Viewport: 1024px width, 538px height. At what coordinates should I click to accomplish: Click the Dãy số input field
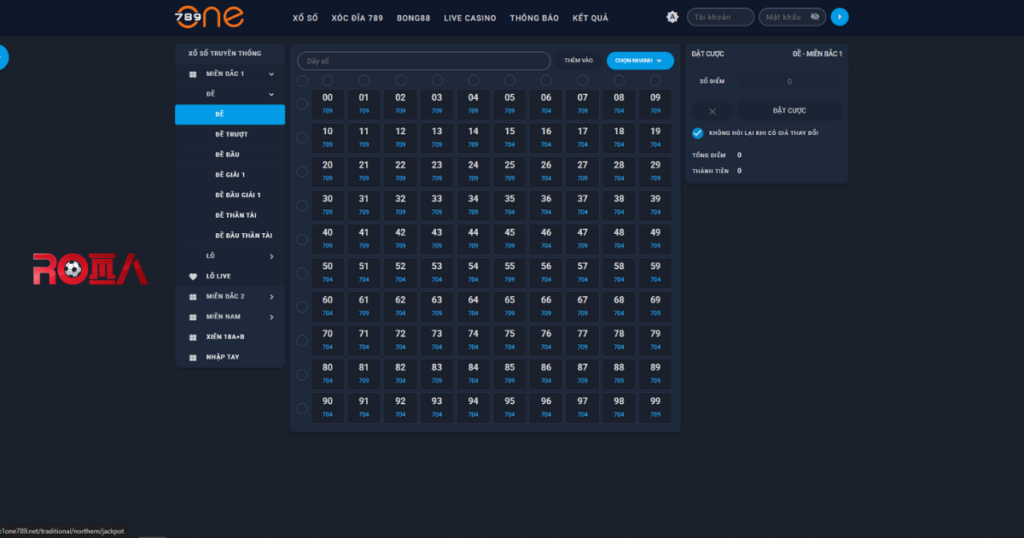click(424, 61)
